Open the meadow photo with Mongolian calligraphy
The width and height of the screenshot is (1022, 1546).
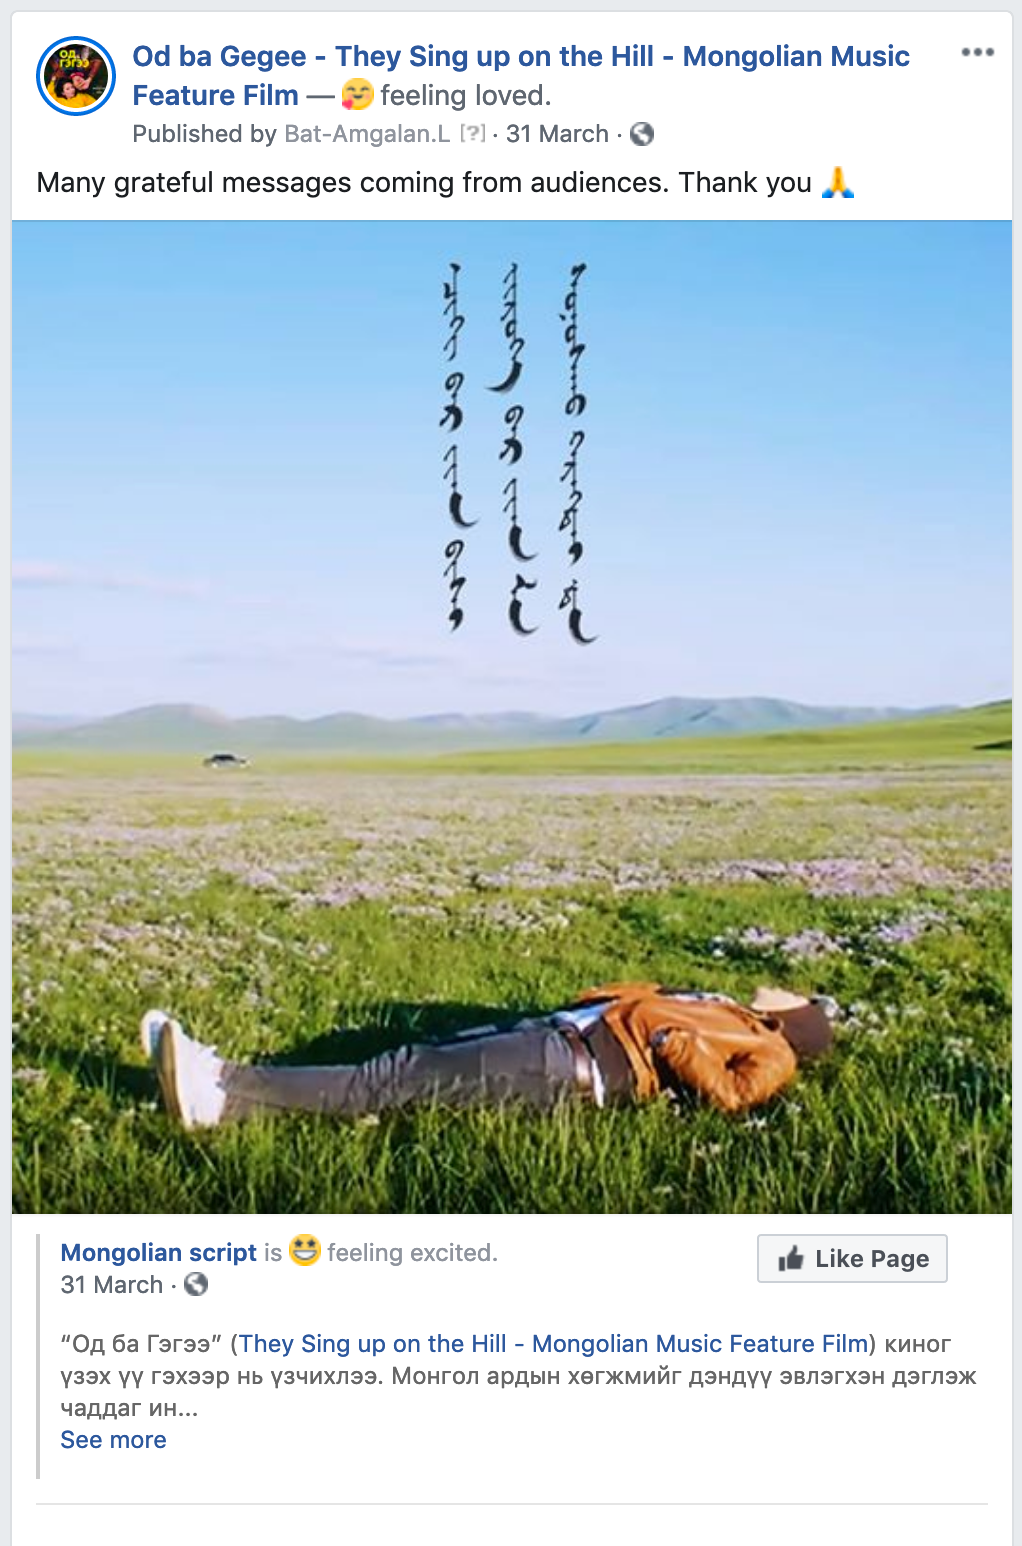point(512,717)
